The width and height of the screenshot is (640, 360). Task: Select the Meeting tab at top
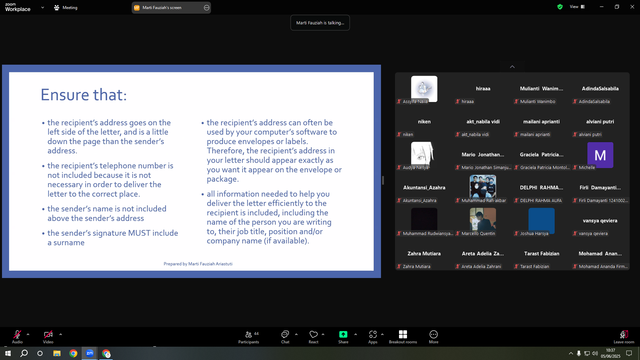point(66,7)
